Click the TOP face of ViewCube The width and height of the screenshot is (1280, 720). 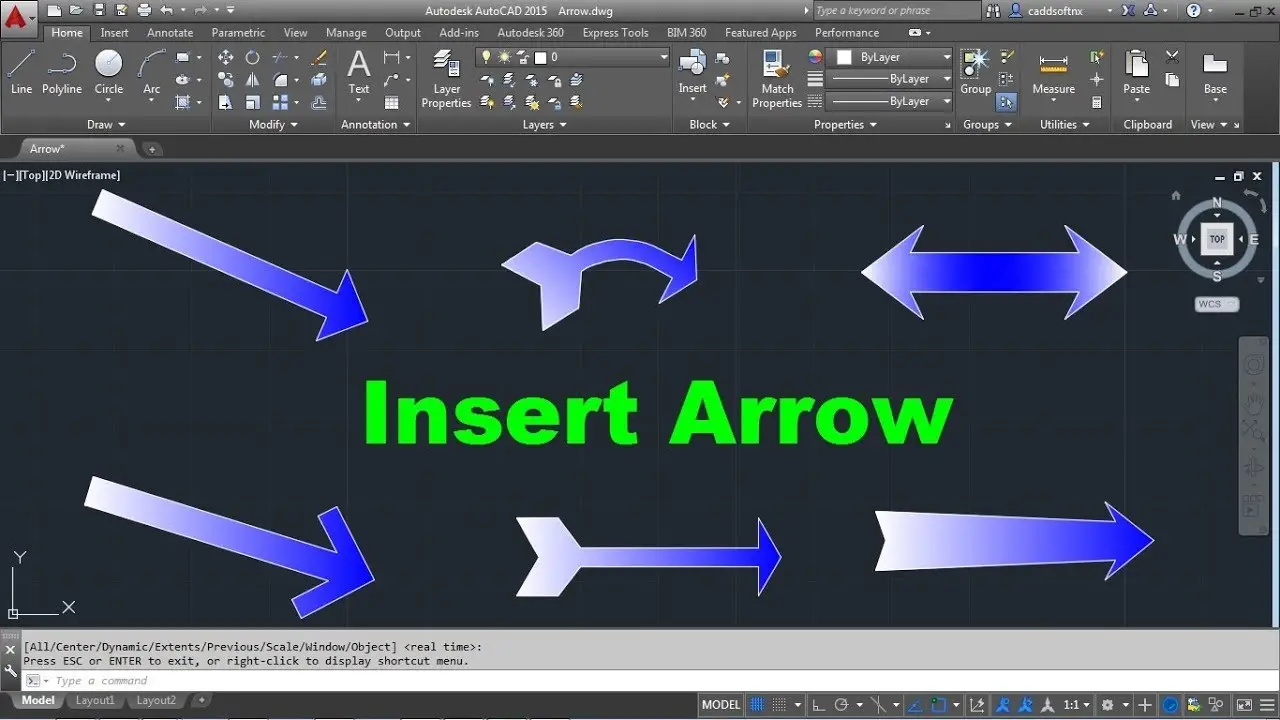tap(1217, 239)
